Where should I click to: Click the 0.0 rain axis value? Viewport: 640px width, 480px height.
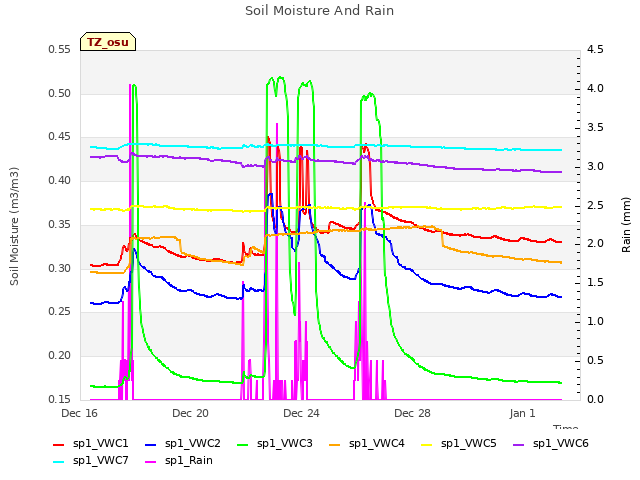[595, 399]
